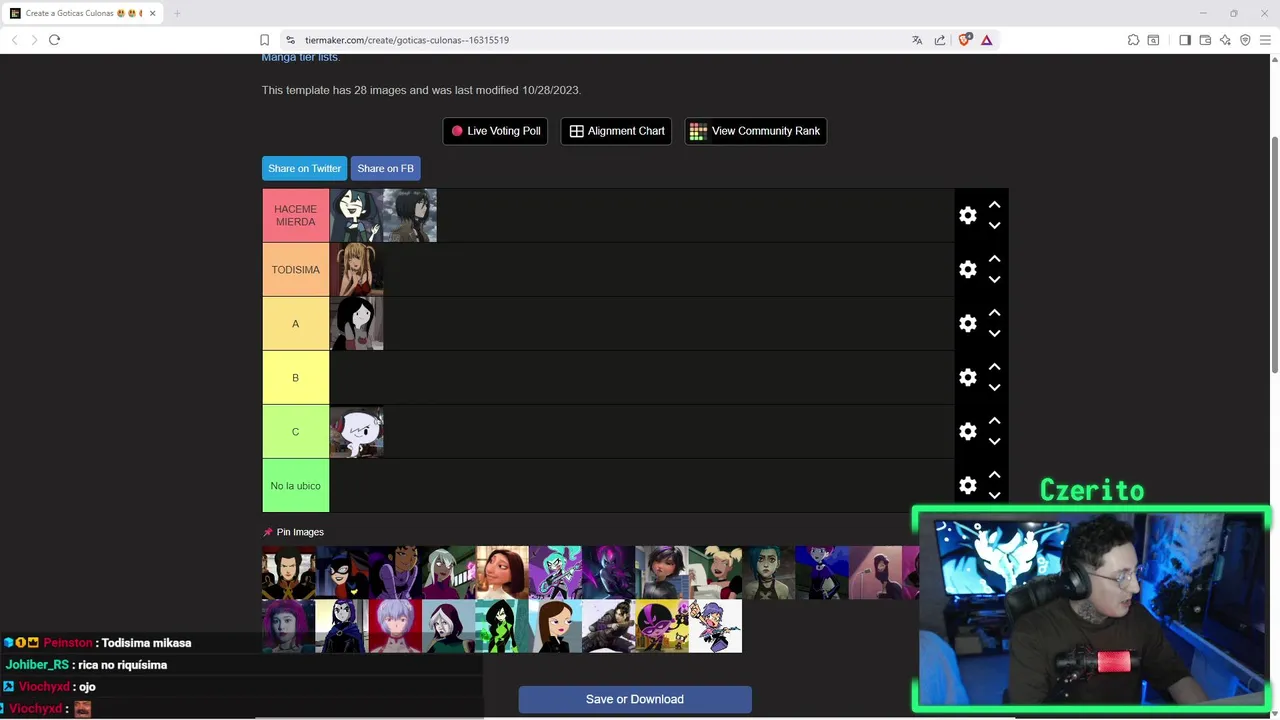
Task: Select the Shego green-black suit image
Action: 502,626
